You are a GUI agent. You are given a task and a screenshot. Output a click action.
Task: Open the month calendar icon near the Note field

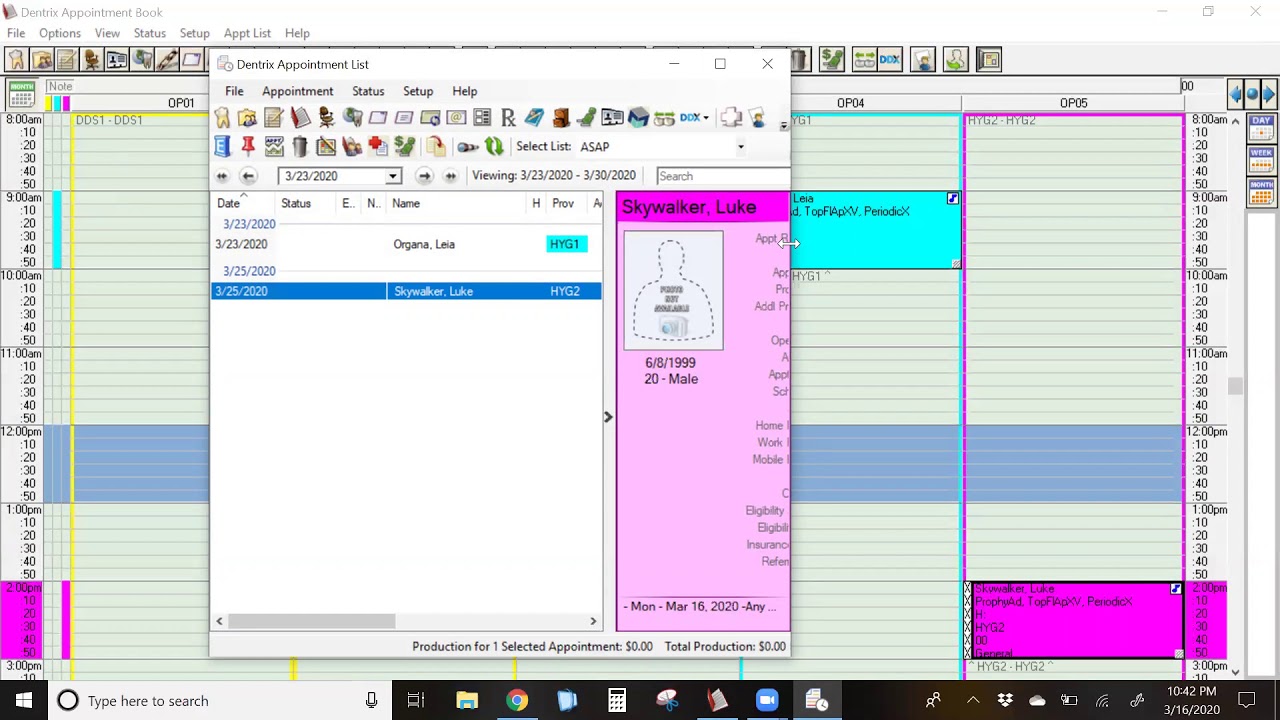(22, 93)
